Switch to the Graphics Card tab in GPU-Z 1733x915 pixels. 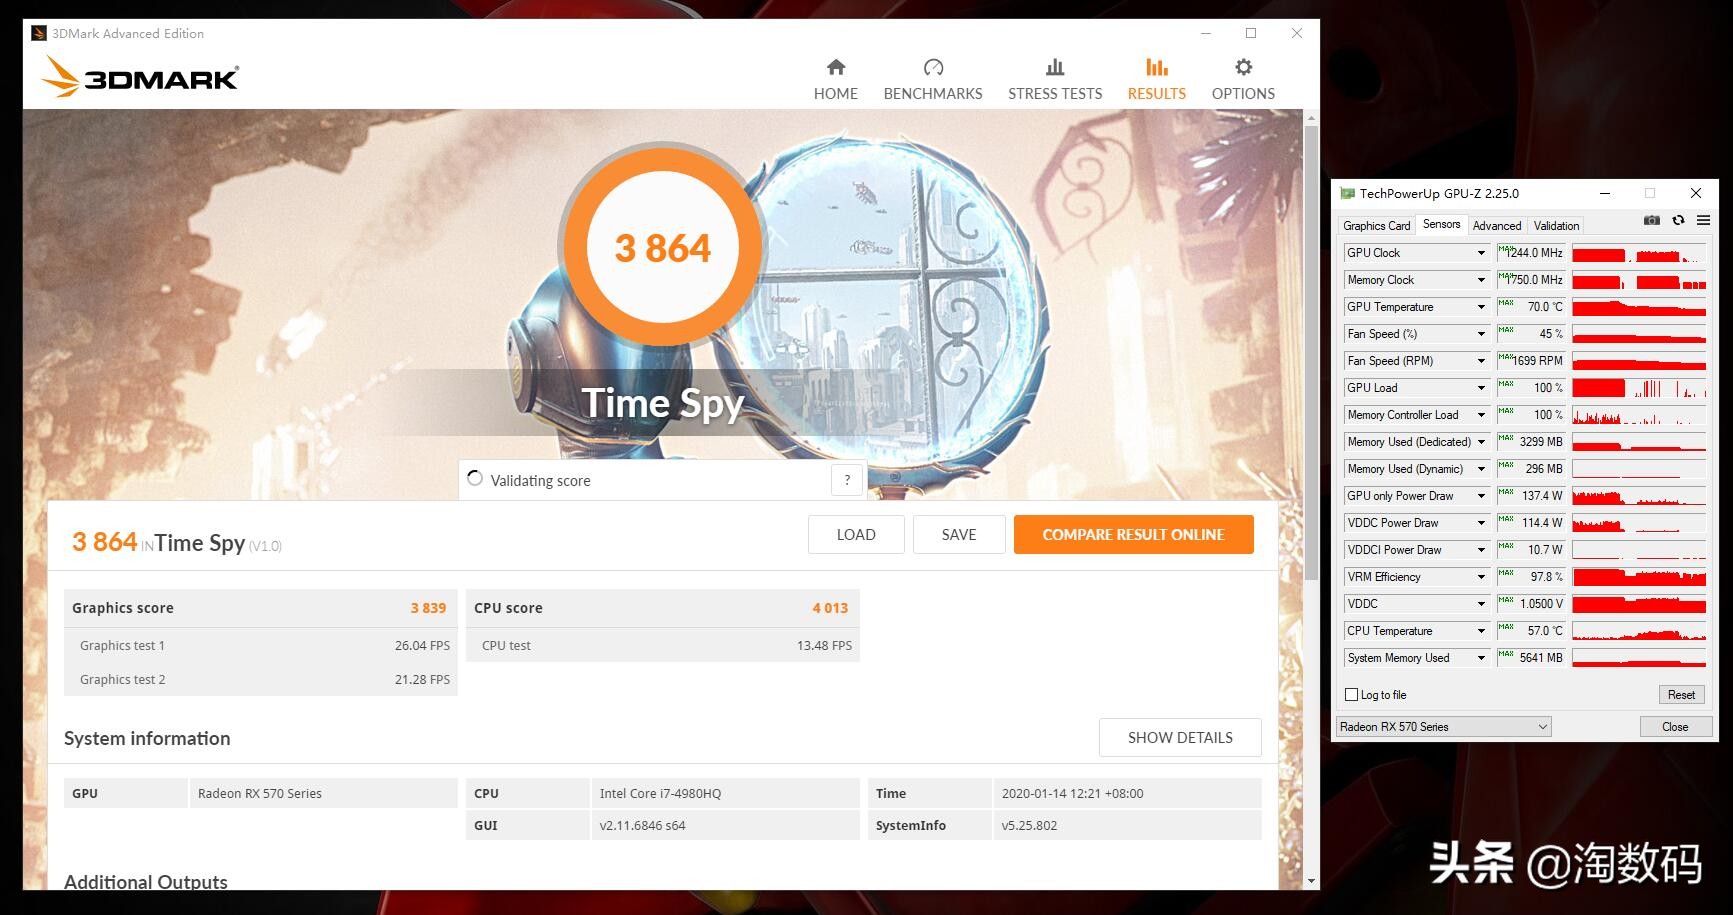click(x=1376, y=226)
